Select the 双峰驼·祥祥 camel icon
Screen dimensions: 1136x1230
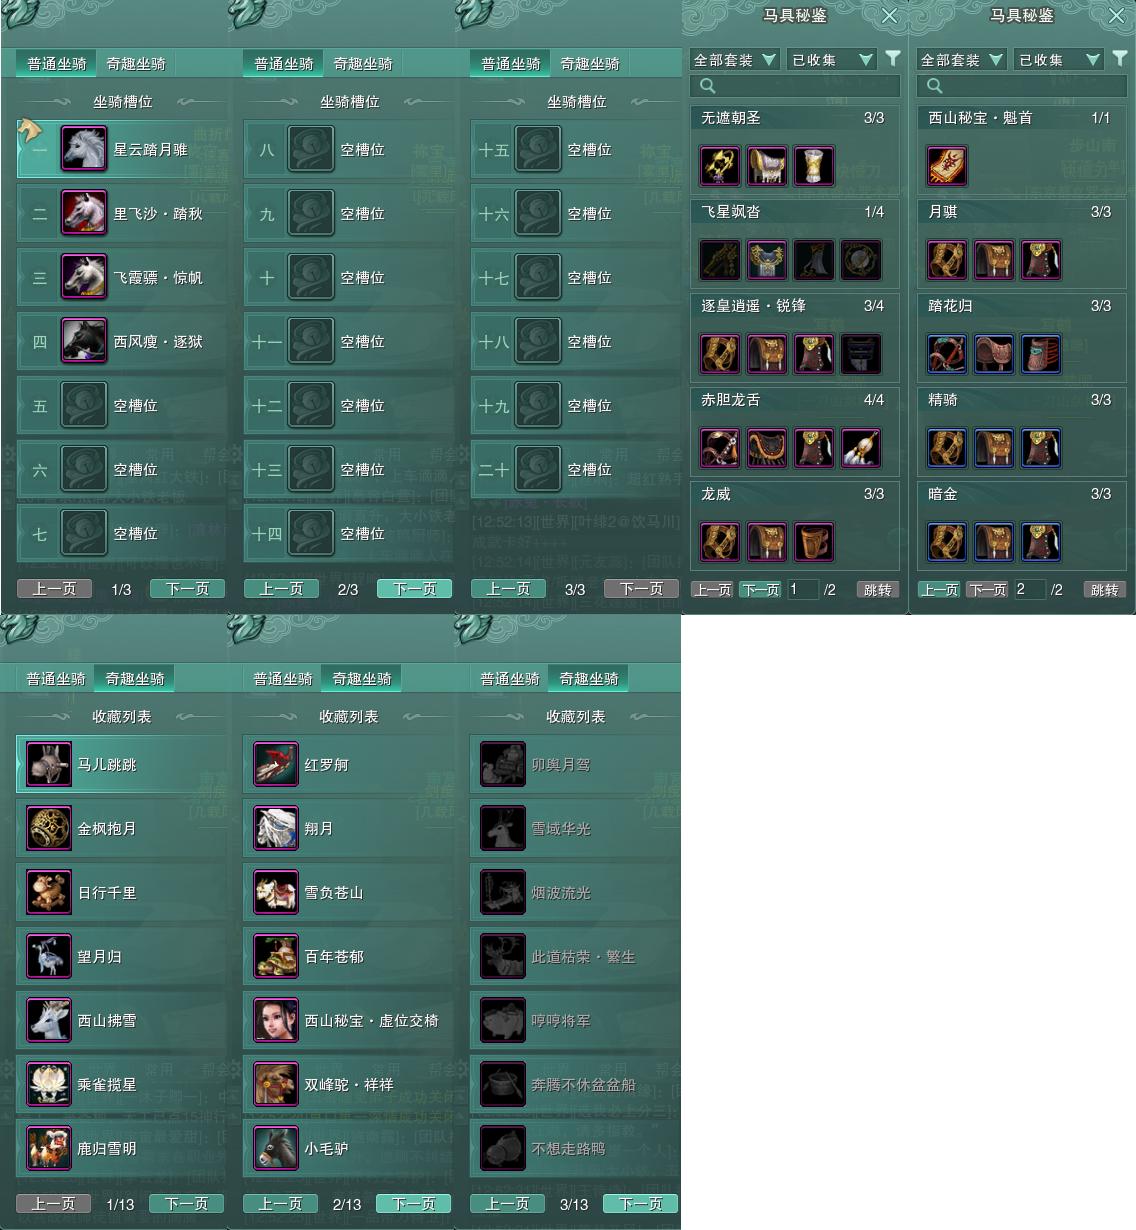[x=276, y=1084]
